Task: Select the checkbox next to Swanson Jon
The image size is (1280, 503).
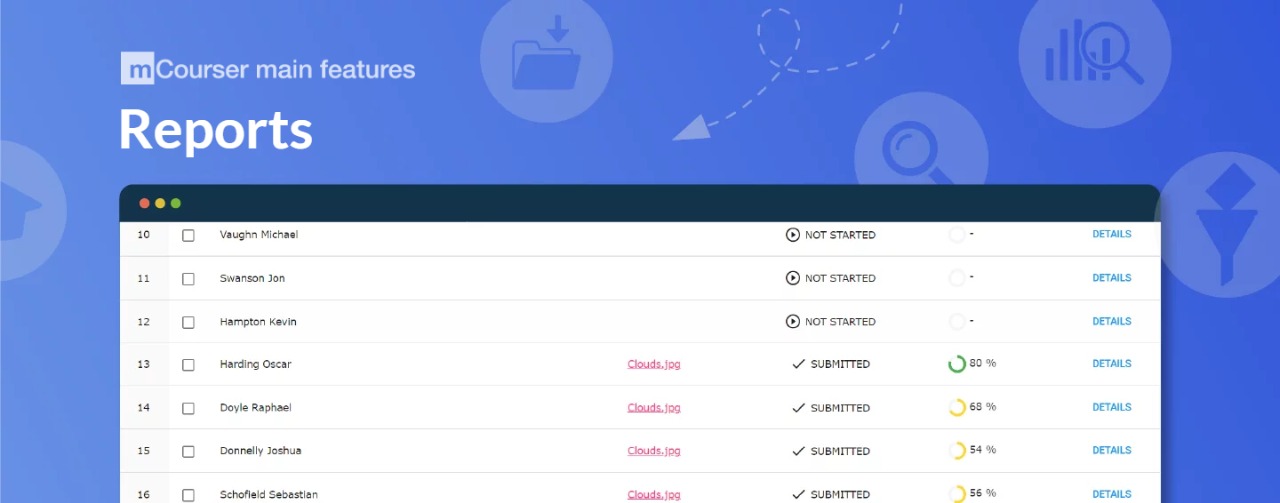Action: click(188, 279)
